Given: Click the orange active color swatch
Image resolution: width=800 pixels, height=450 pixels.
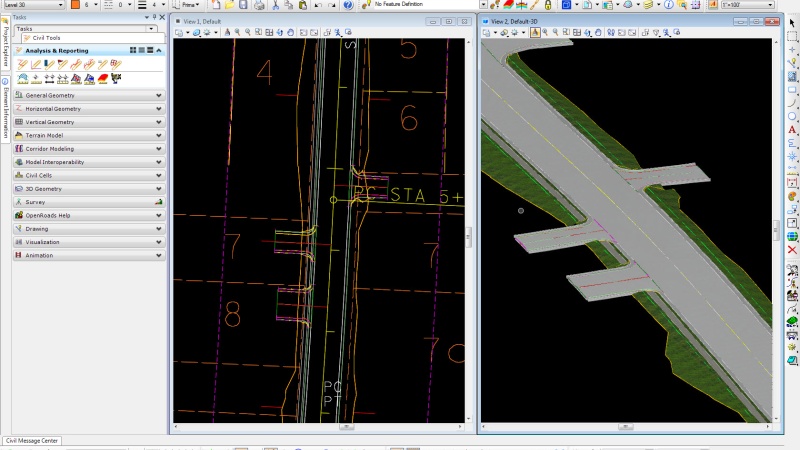Looking at the screenshot, I should (x=74, y=5).
